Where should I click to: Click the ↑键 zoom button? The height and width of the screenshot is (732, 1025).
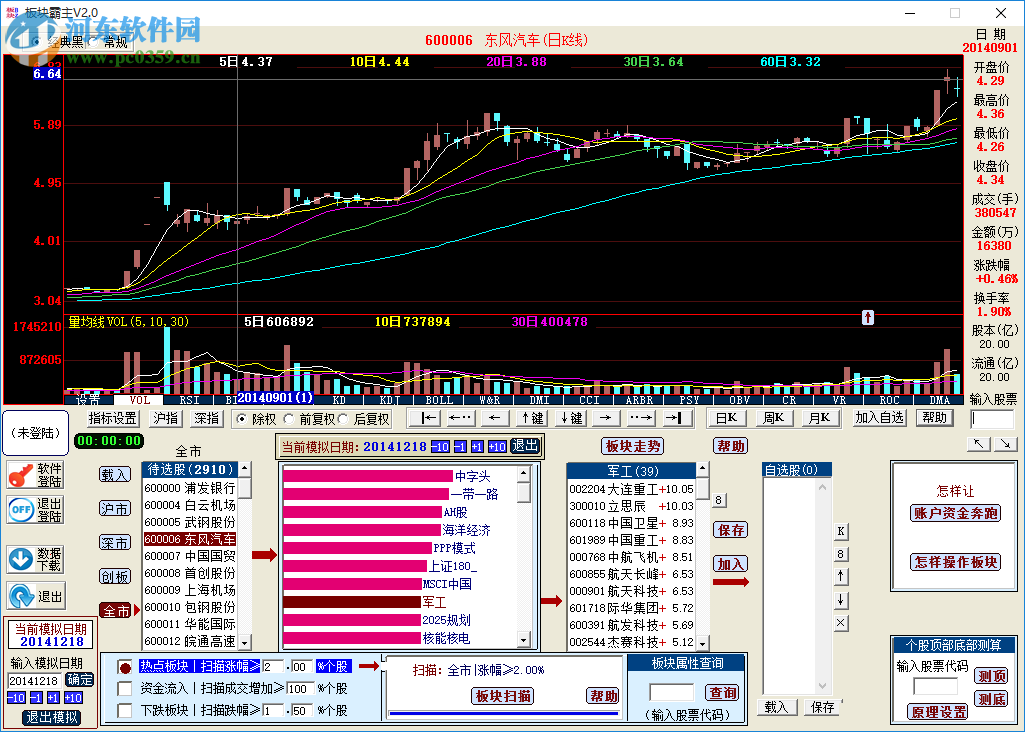[532, 418]
